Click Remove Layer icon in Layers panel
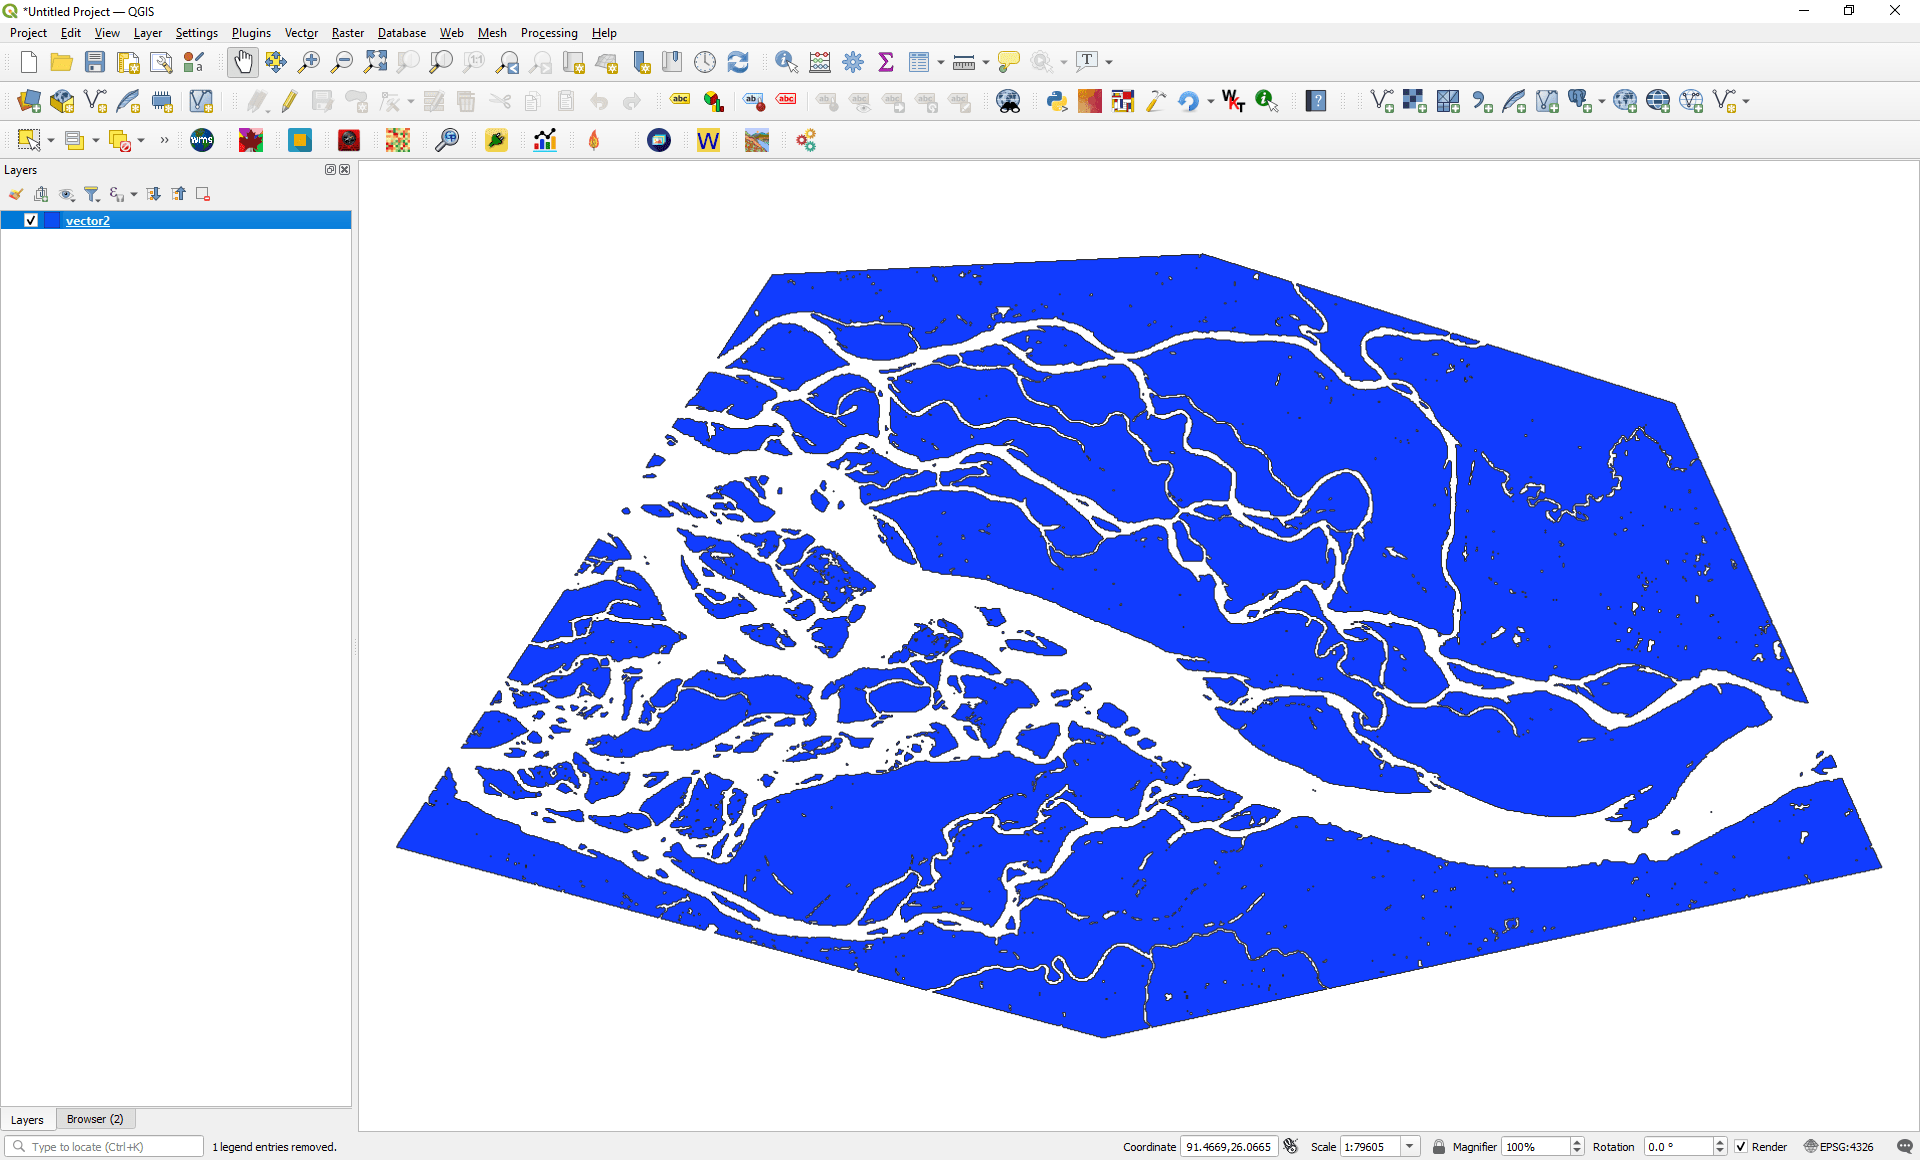Viewport: 1920px width, 1160px height. pos(203,194)
